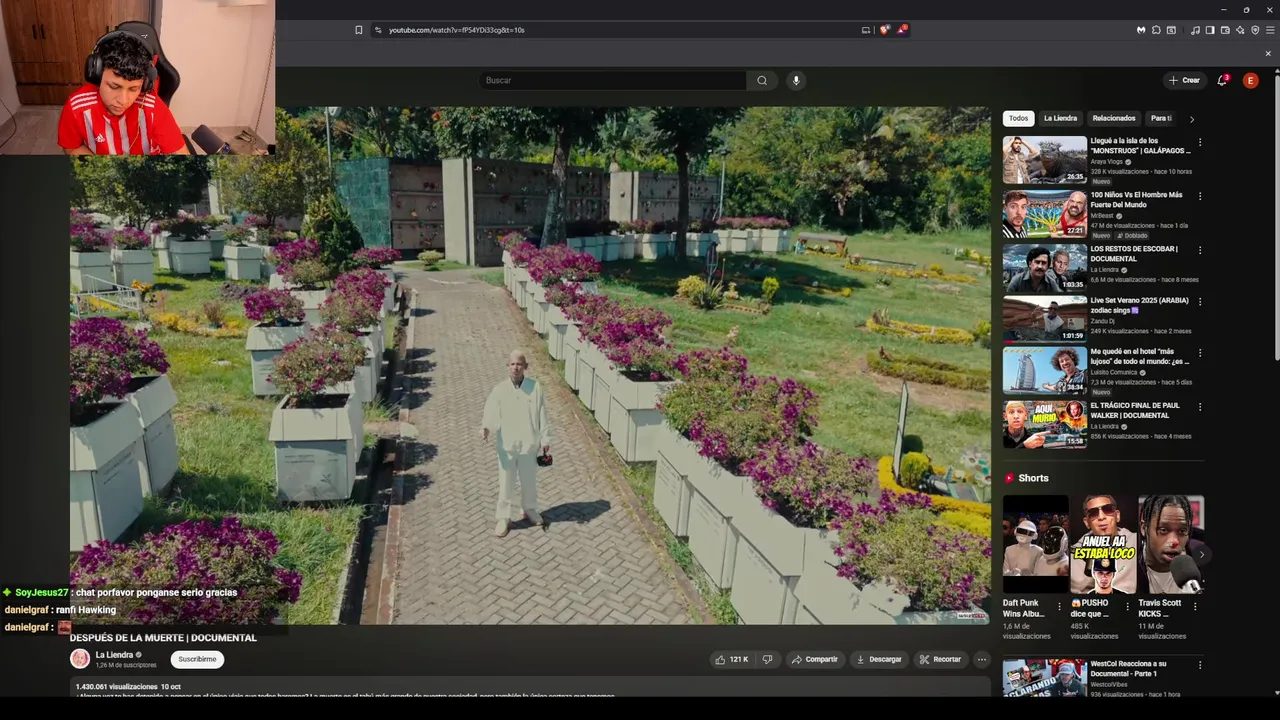Click the cast/screen icon in address bar
This screenshot has width=1280, height=720.
(x=866, y=30)
